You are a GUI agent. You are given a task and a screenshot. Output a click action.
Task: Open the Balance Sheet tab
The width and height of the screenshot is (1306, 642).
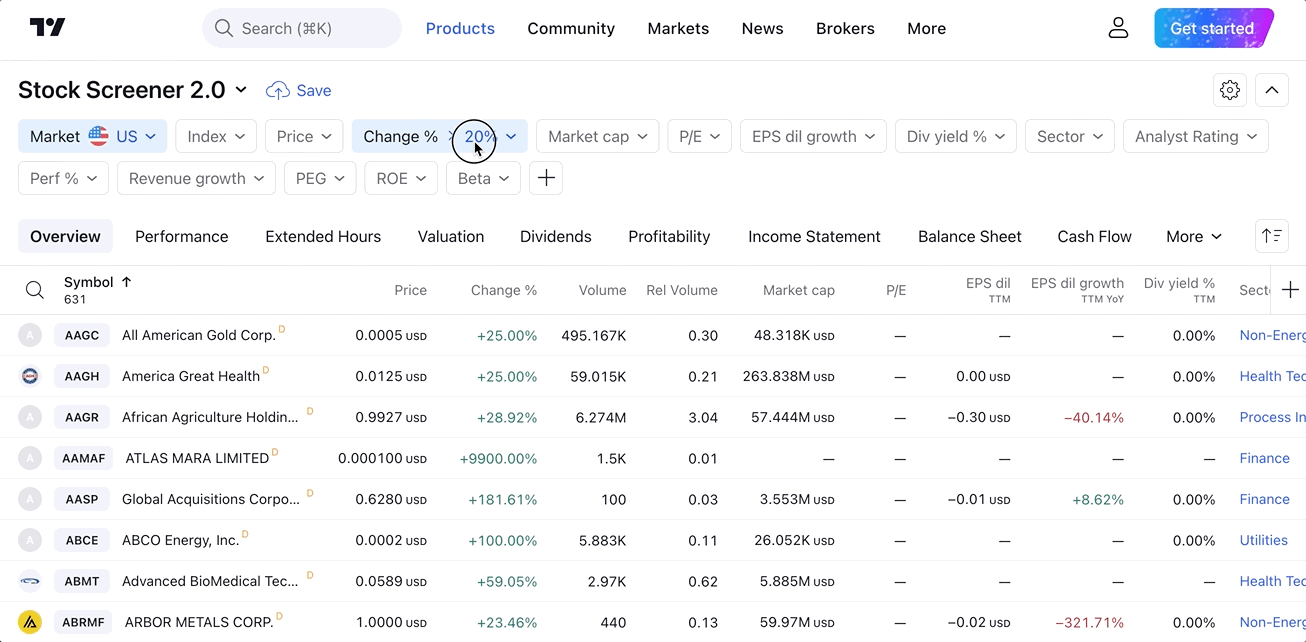(x=970, y=236)
